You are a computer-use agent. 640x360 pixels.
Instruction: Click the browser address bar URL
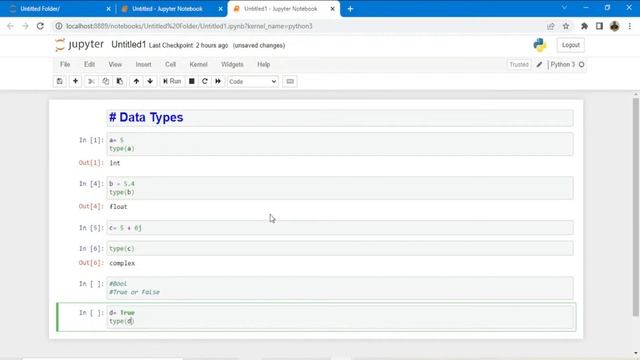click(189, 26)
